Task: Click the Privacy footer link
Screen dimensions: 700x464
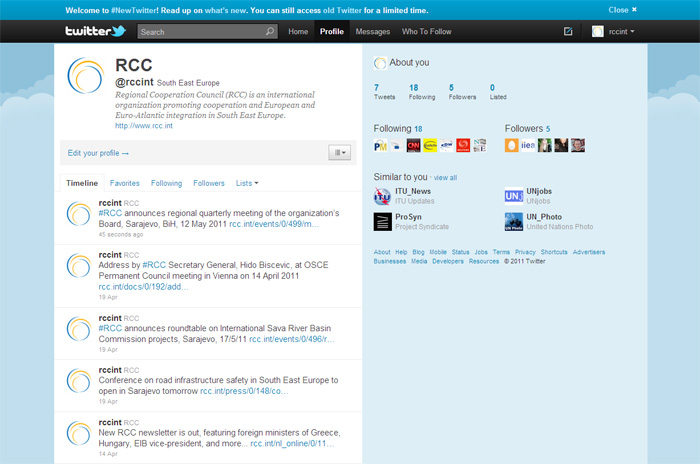Action: tap(525, 252)
